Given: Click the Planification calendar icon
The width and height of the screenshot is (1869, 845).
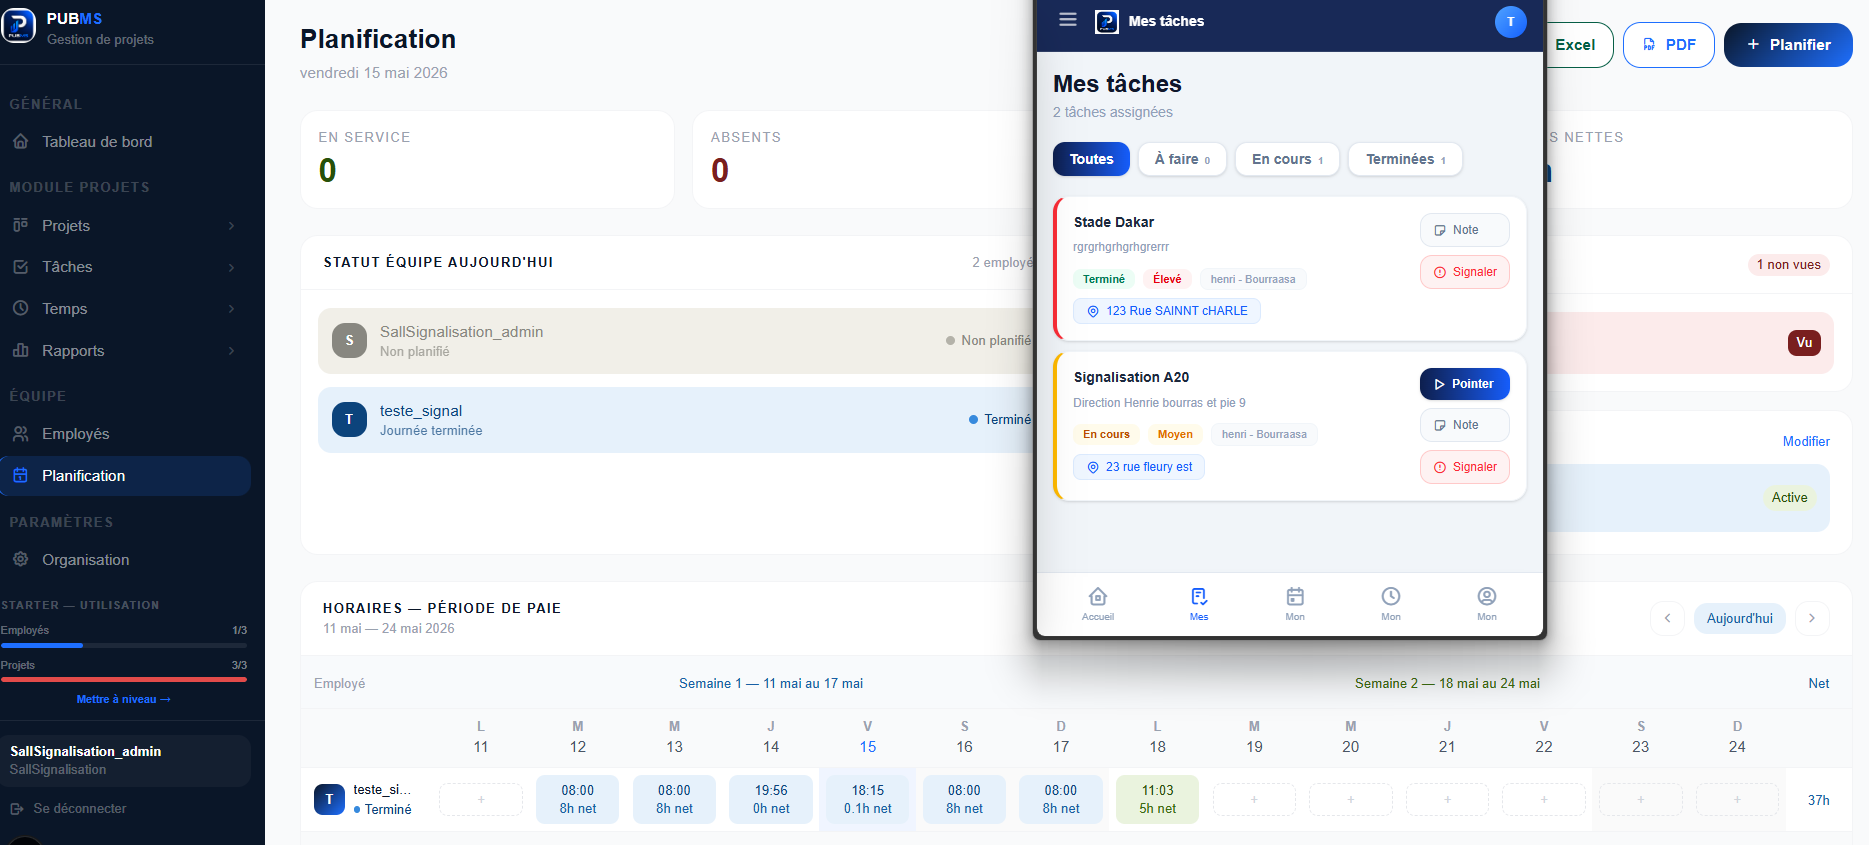Looking at the screenshot, I should point(20,476).
